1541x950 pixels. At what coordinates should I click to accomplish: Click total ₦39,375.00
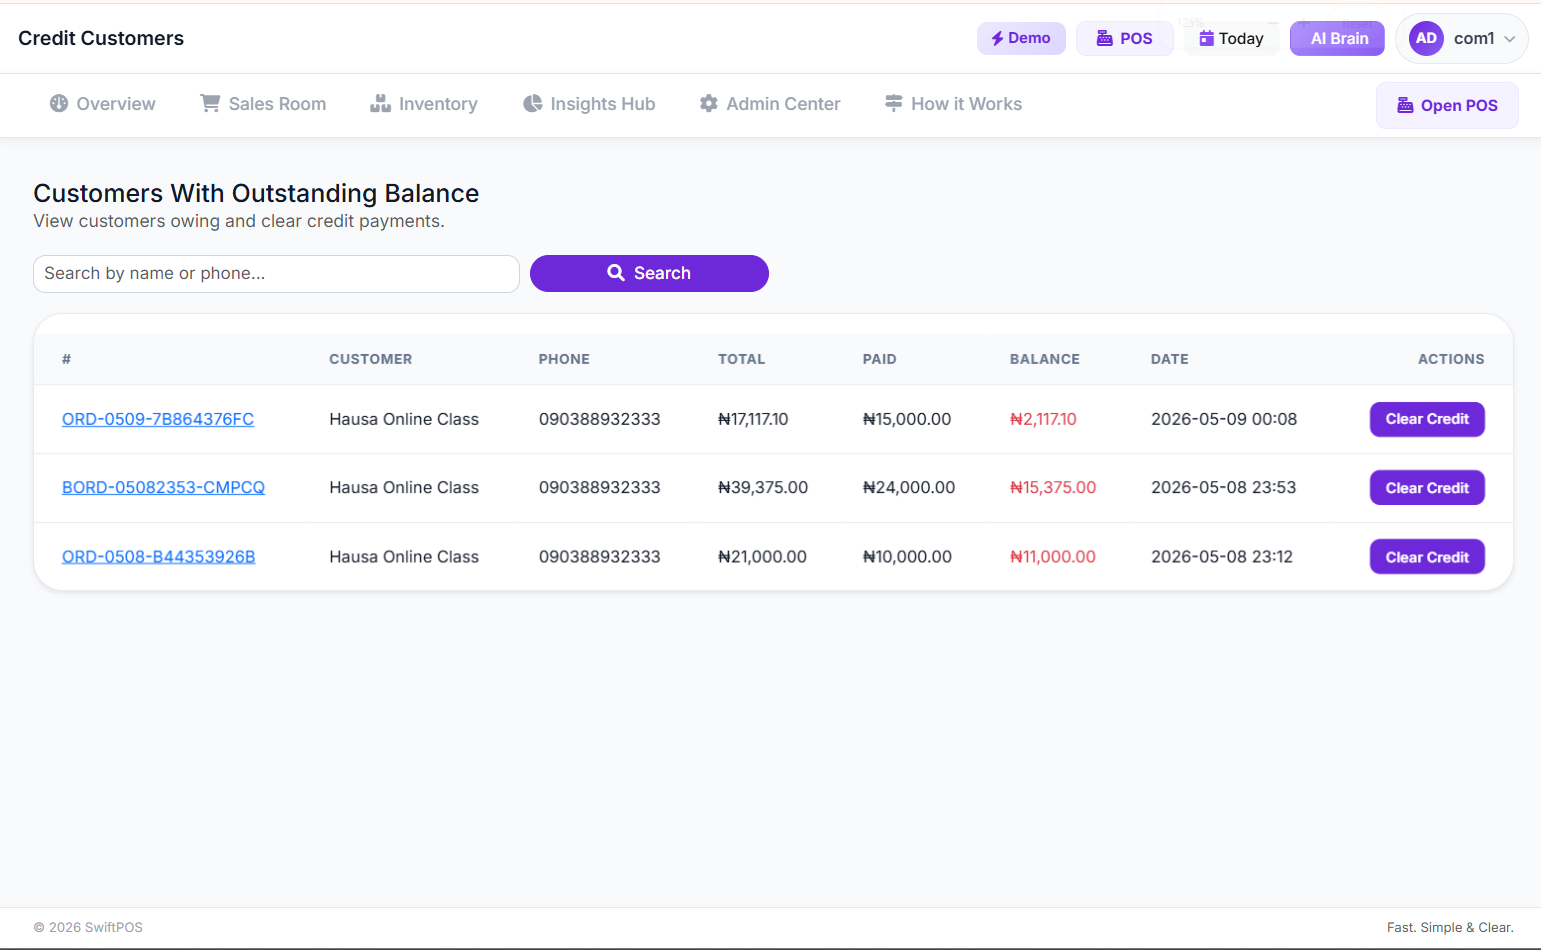(763, 487)
